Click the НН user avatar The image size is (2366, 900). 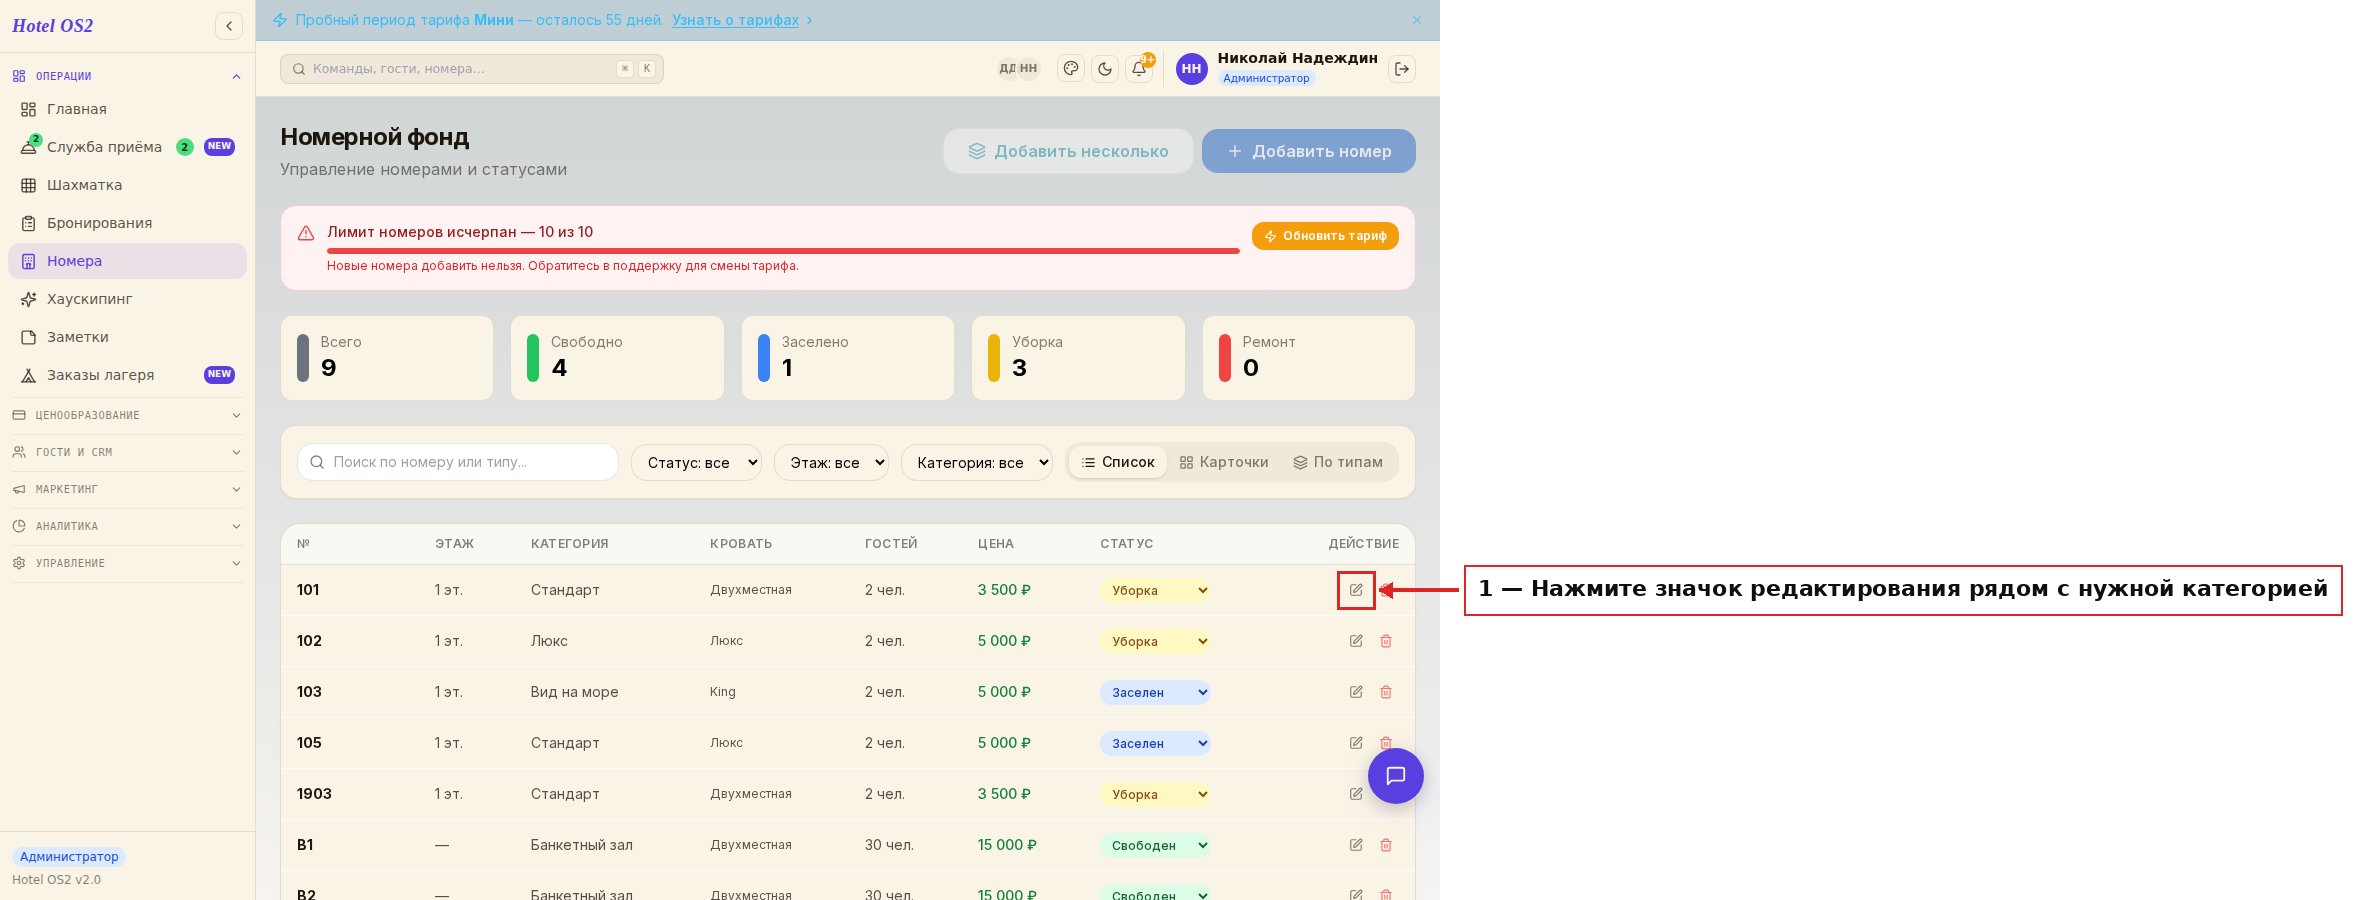1191,69
